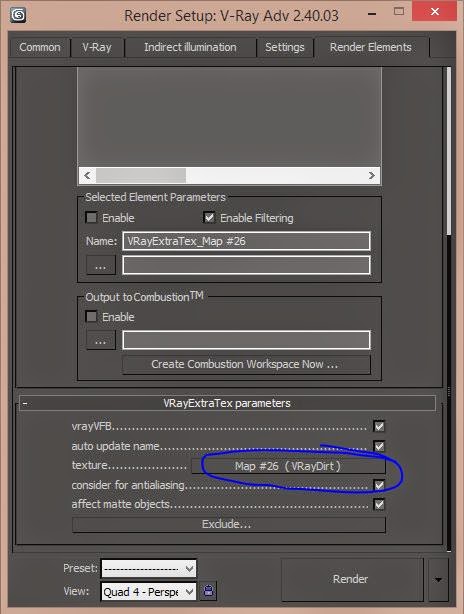
Task: Open the Preset dropdown
Action: (x=149, y=568)
